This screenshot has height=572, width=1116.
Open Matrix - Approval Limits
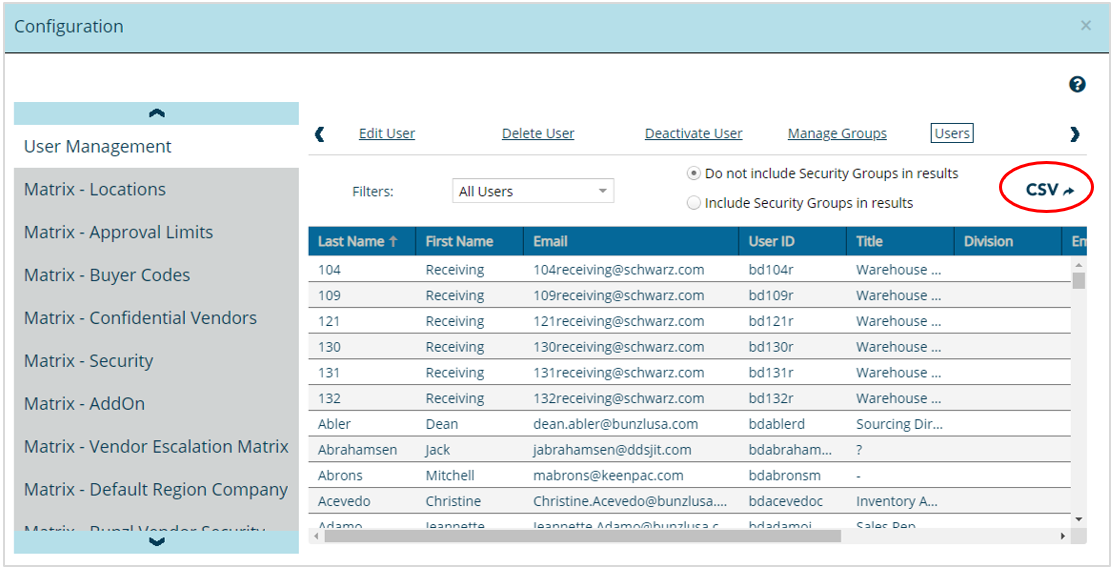pyautogui.click(x=157, y=232)
